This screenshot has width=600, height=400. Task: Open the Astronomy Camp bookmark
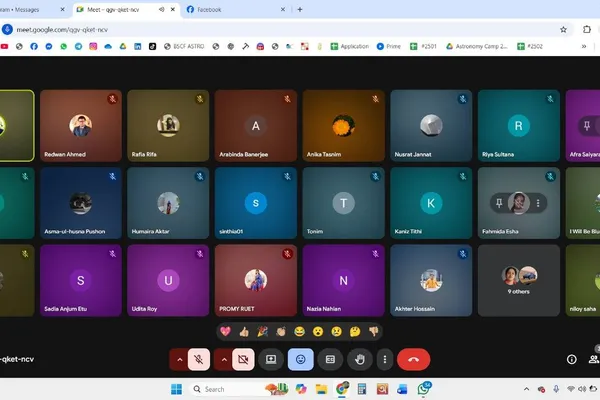[x=477, y=46]
